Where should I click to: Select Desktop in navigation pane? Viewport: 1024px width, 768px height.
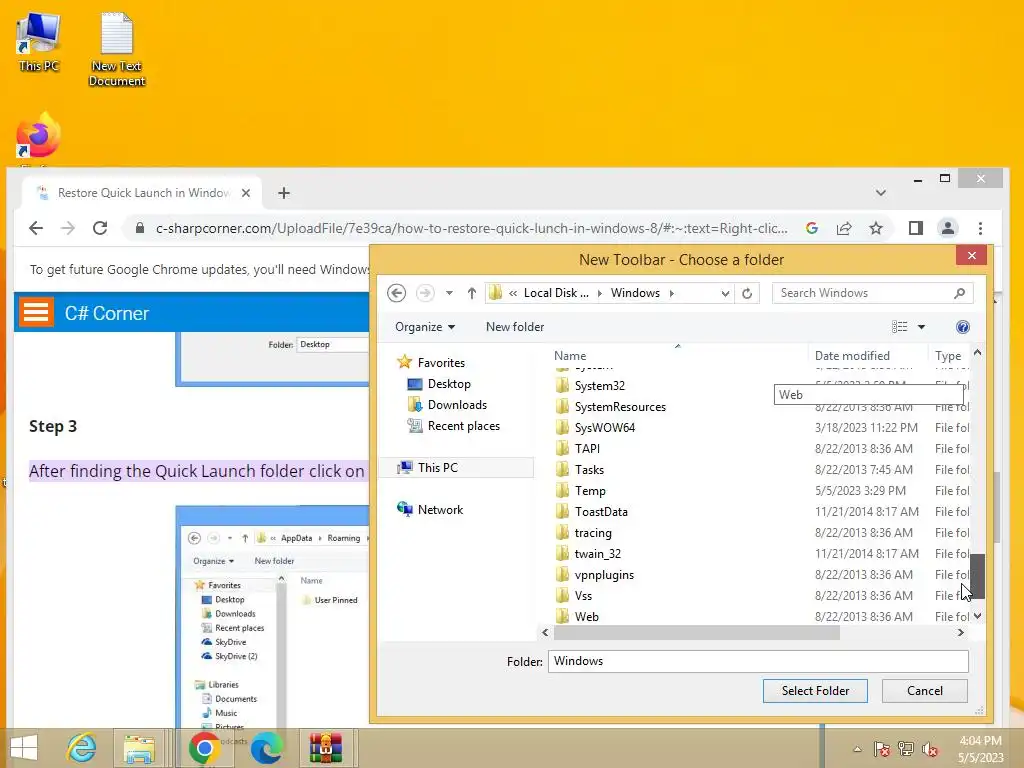tap(449, 384)
